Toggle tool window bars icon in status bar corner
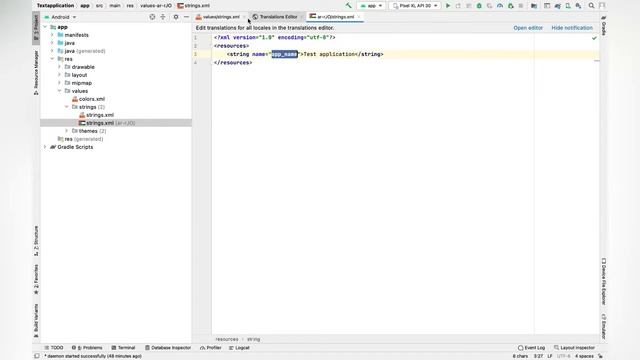This screenshot has width=640, height=360. (x=37, y=356)
